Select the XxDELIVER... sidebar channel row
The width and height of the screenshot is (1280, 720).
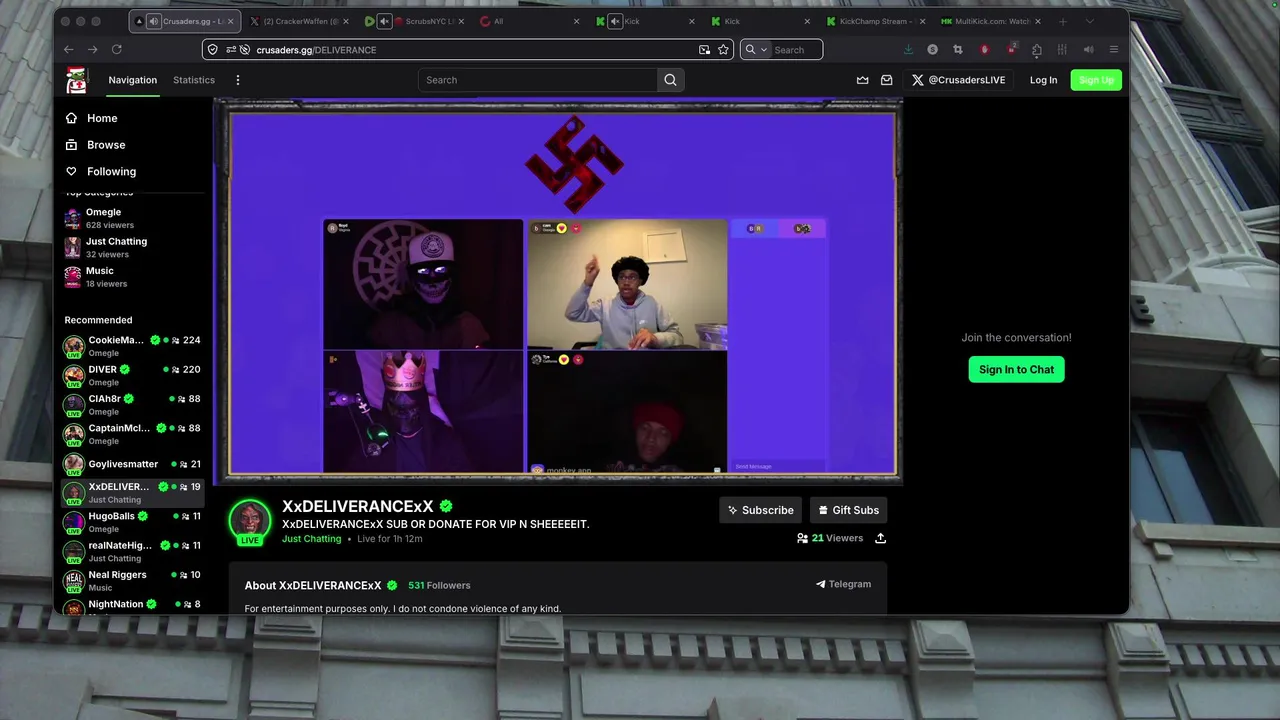point(132,492)
